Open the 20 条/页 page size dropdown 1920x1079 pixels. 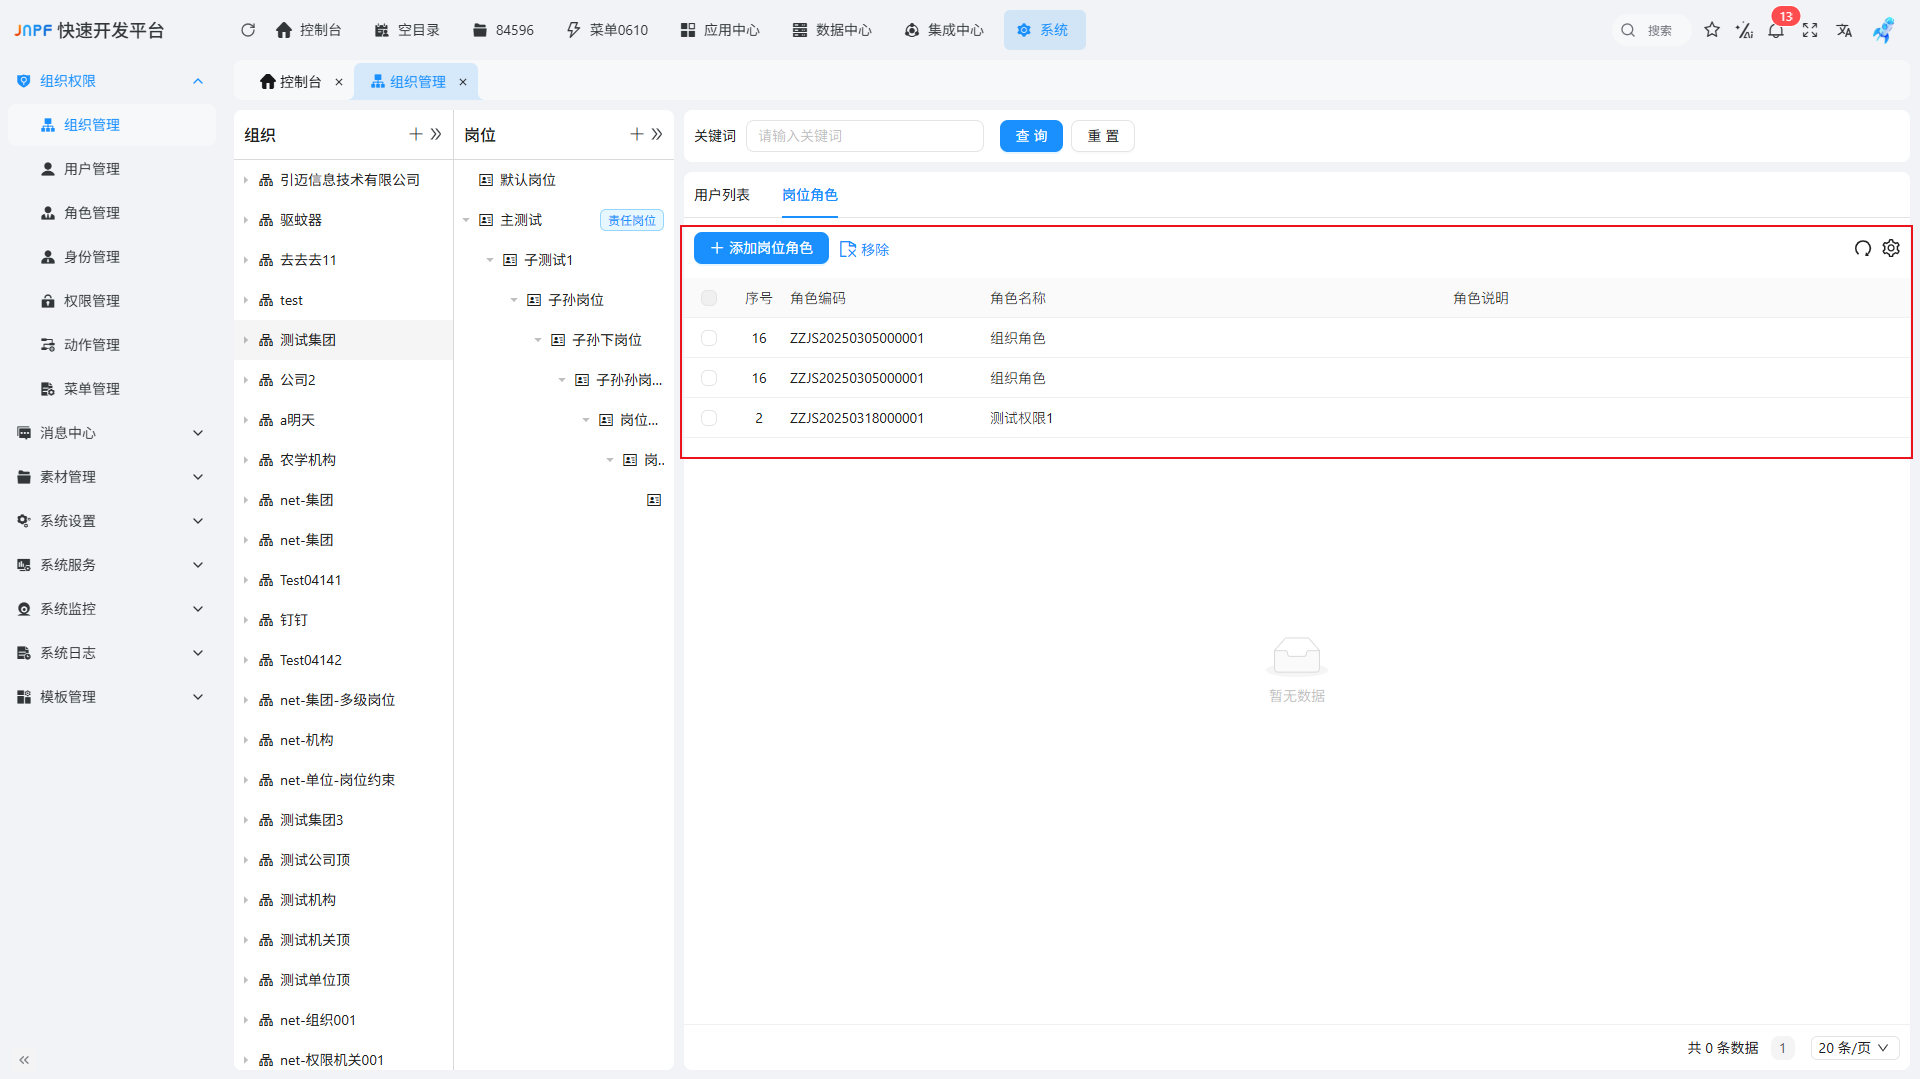click(x=1854, y=1048)
